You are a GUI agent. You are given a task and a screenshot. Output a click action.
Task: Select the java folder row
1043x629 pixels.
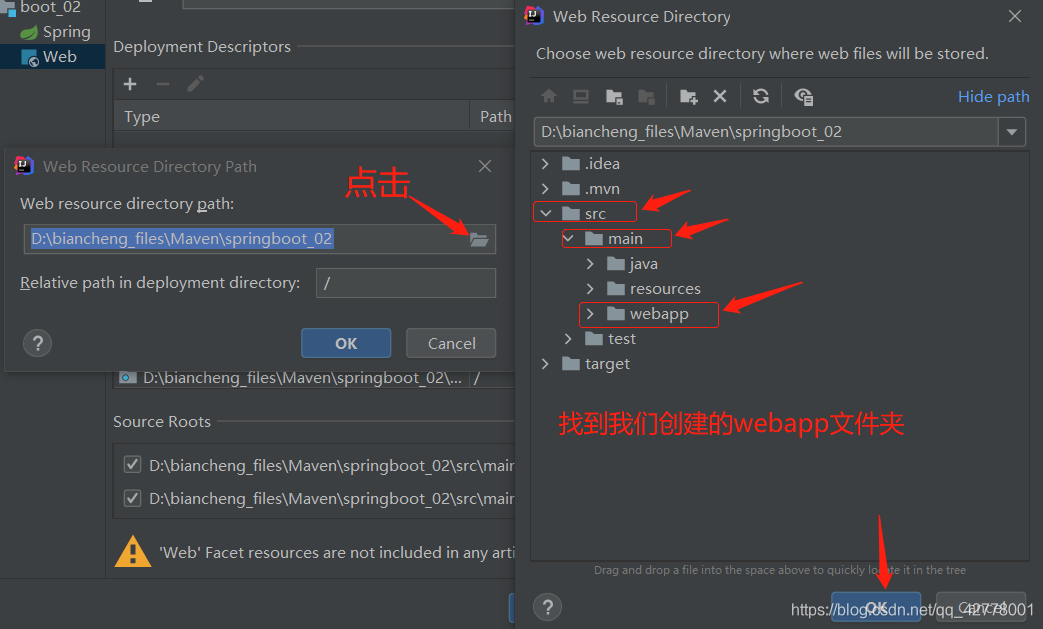[780, 264]
